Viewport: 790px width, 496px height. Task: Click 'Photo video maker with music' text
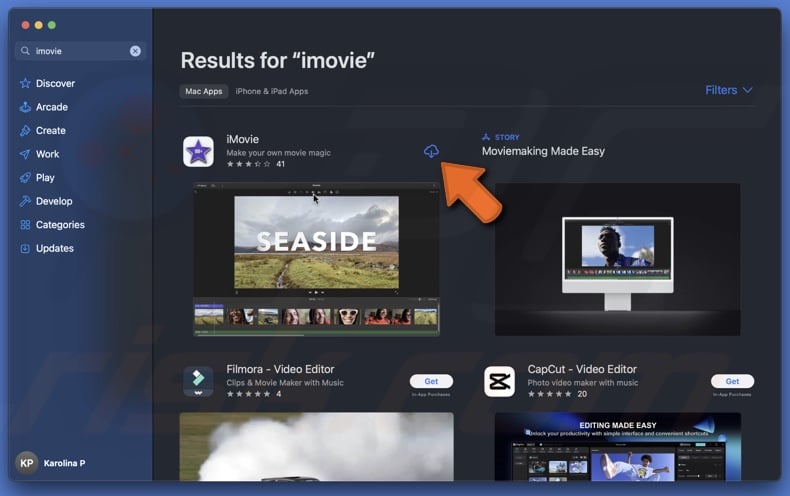pos(583,383)
